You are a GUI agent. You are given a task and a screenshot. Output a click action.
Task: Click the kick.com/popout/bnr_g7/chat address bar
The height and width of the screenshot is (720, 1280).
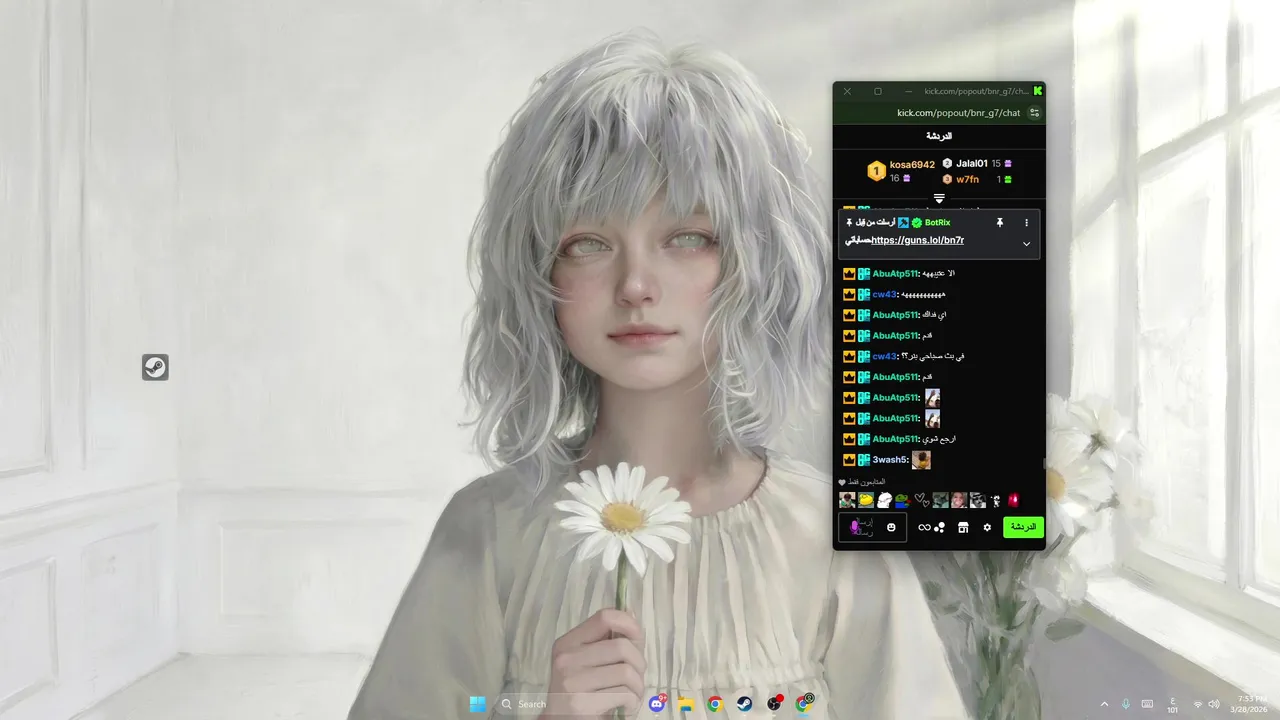pyautogui.click(x=957, y=113)
